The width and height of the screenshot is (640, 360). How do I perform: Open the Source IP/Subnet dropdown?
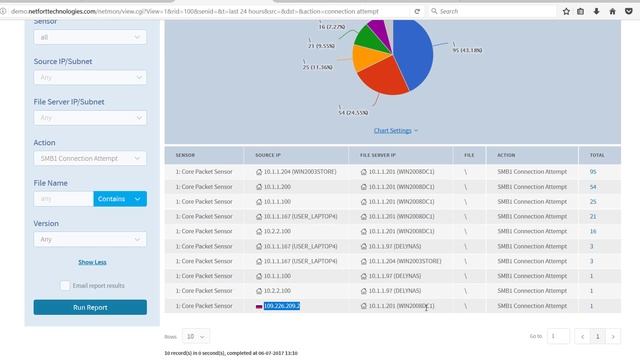tap(90, 78)
